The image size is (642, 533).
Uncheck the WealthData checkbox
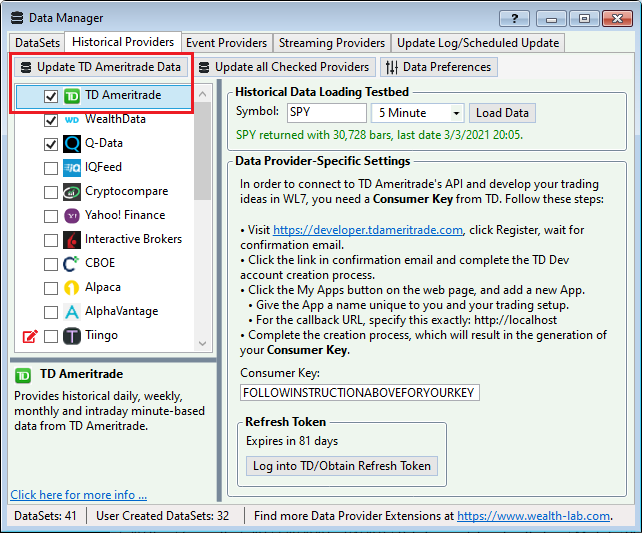51,120
